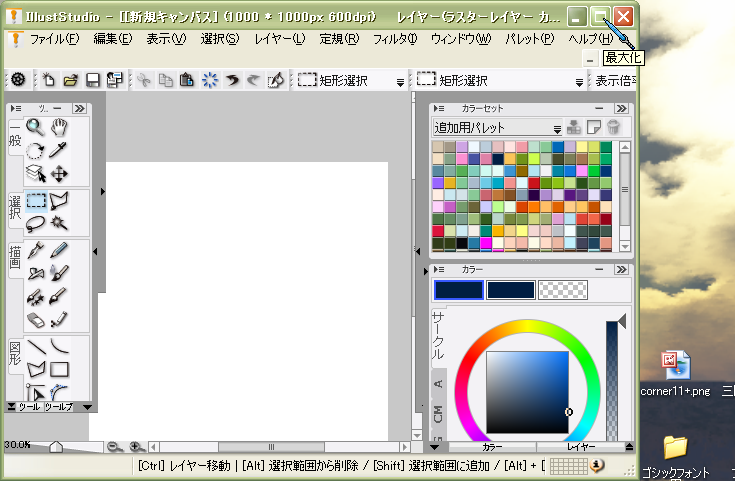Switch to the 一般 tool tab
The image size is (735, 481).
(15, 136)
